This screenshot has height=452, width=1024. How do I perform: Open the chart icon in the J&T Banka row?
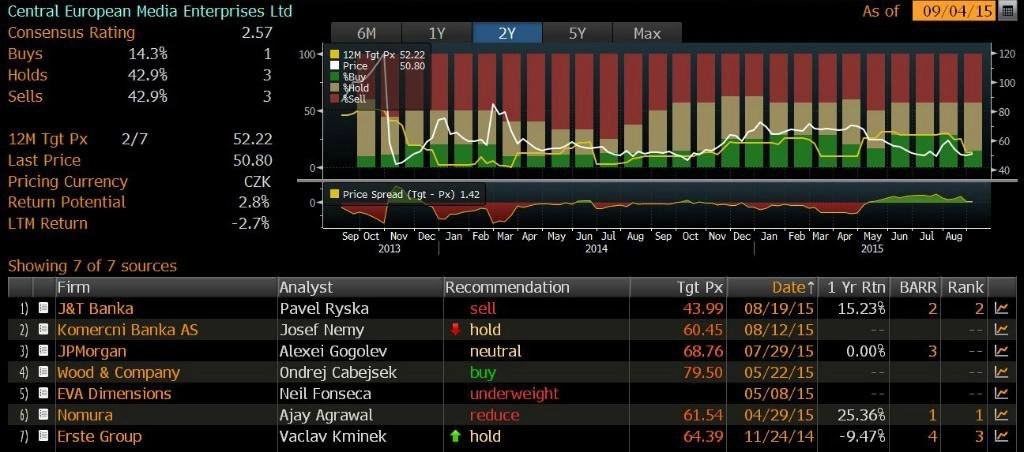1001,308
